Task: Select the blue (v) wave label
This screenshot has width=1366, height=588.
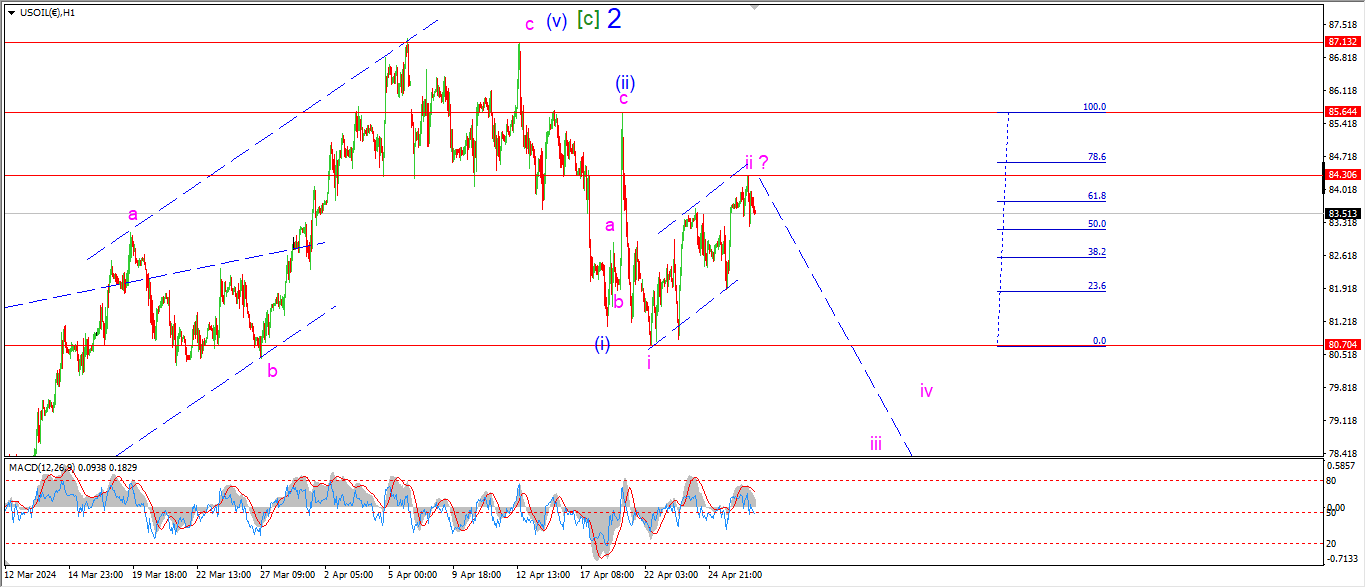Action: tap(557, 22)
